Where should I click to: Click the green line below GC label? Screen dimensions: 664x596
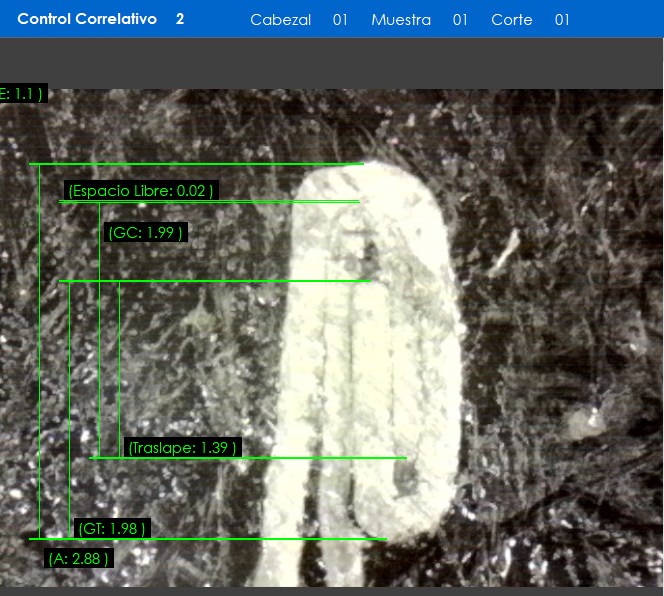tap(214, 281)
